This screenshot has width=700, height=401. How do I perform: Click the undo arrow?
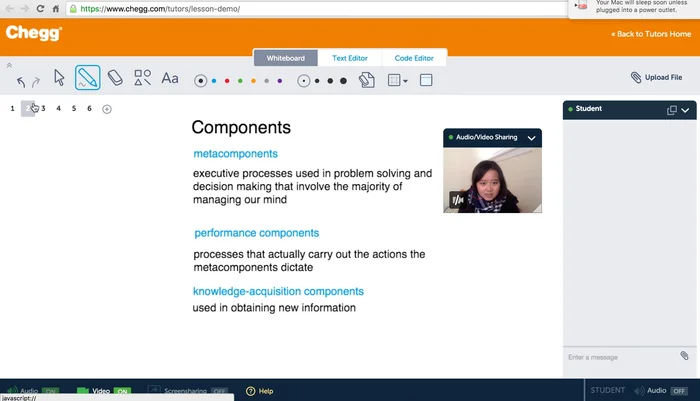(21, 82)
